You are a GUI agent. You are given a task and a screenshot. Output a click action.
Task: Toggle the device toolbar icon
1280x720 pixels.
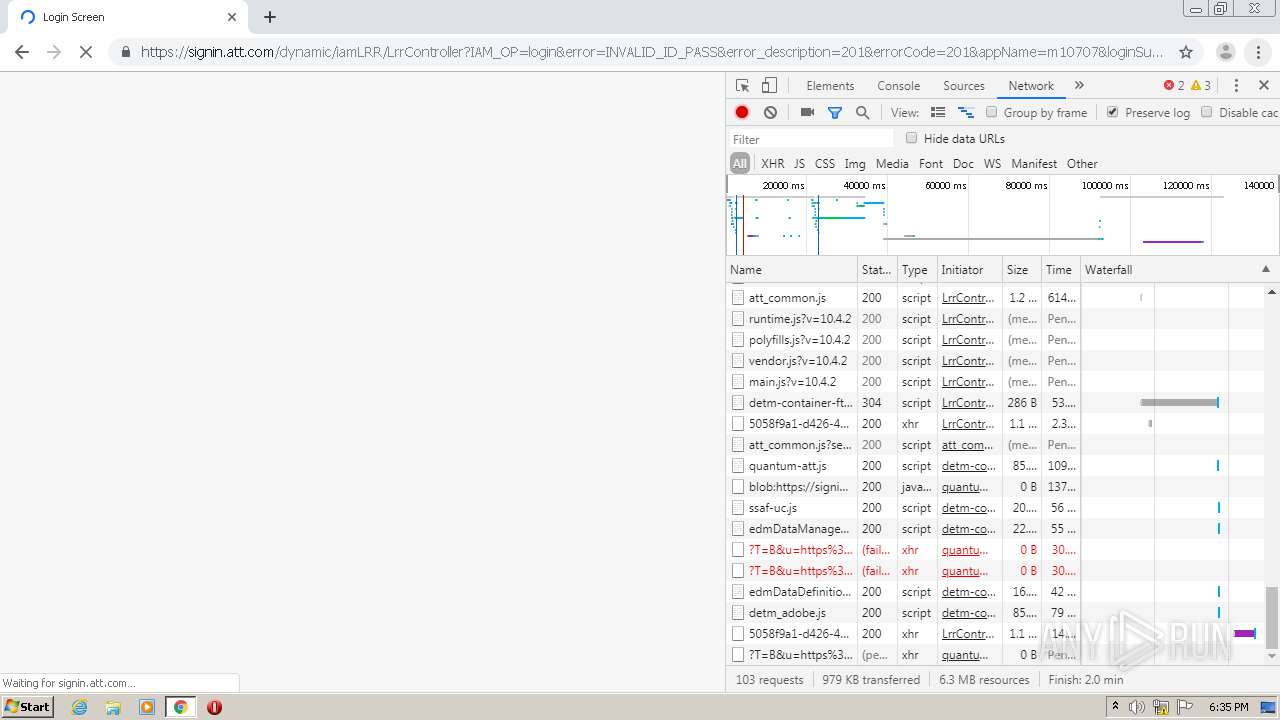(x=769, y=86)
